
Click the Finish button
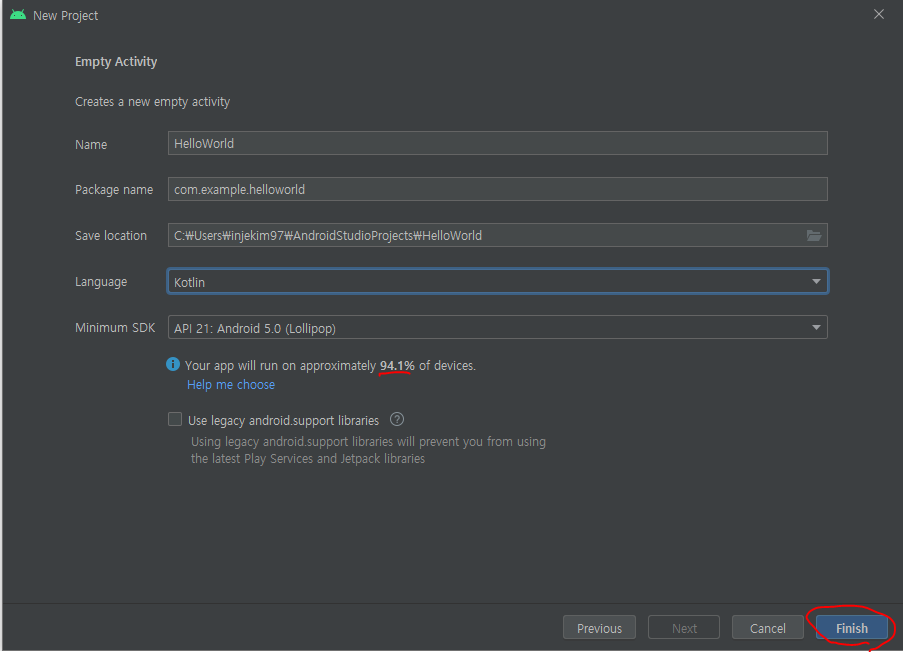(x=852, y=628)
